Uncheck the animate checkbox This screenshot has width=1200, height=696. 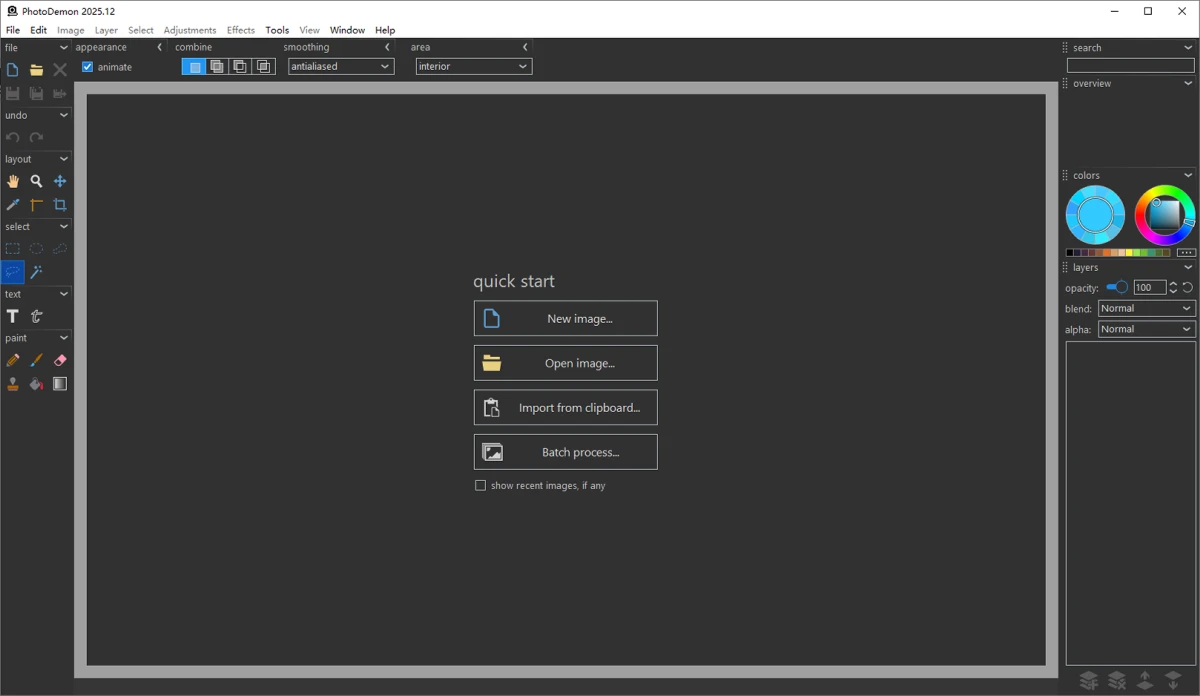[x=87, y=67]
